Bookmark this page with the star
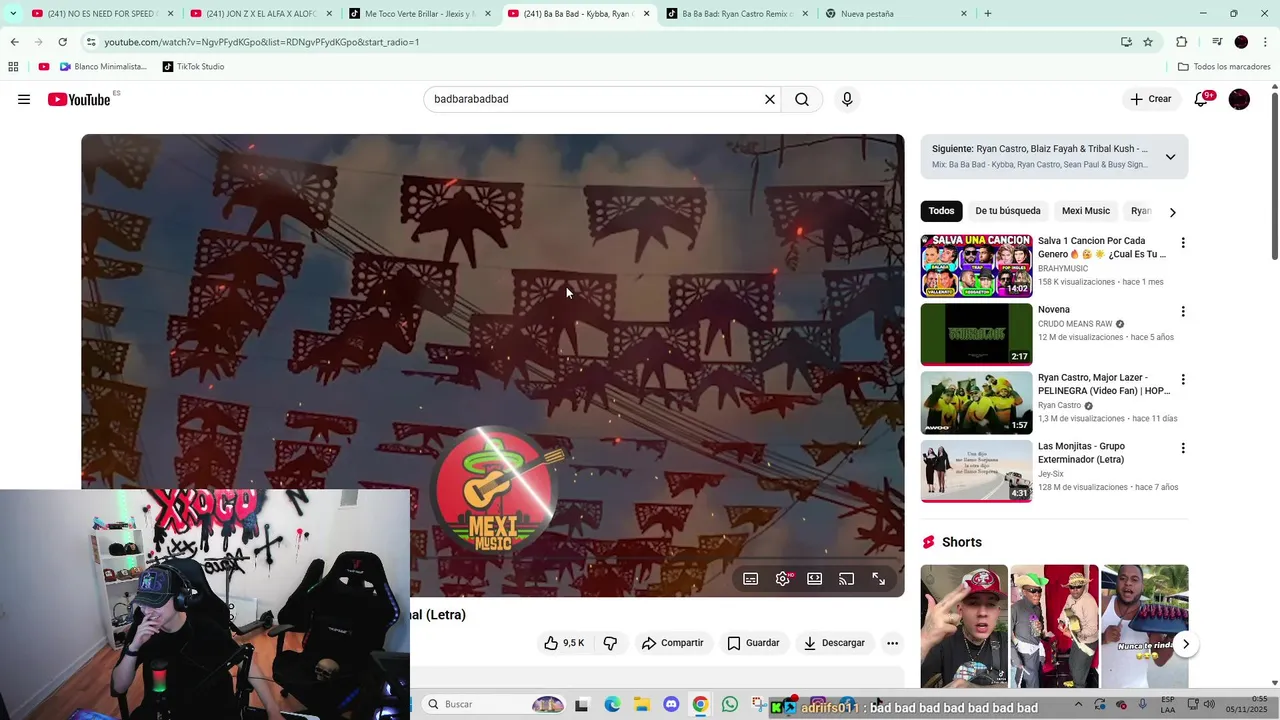Screen dimensions: 1280x720 (1148, 42)
